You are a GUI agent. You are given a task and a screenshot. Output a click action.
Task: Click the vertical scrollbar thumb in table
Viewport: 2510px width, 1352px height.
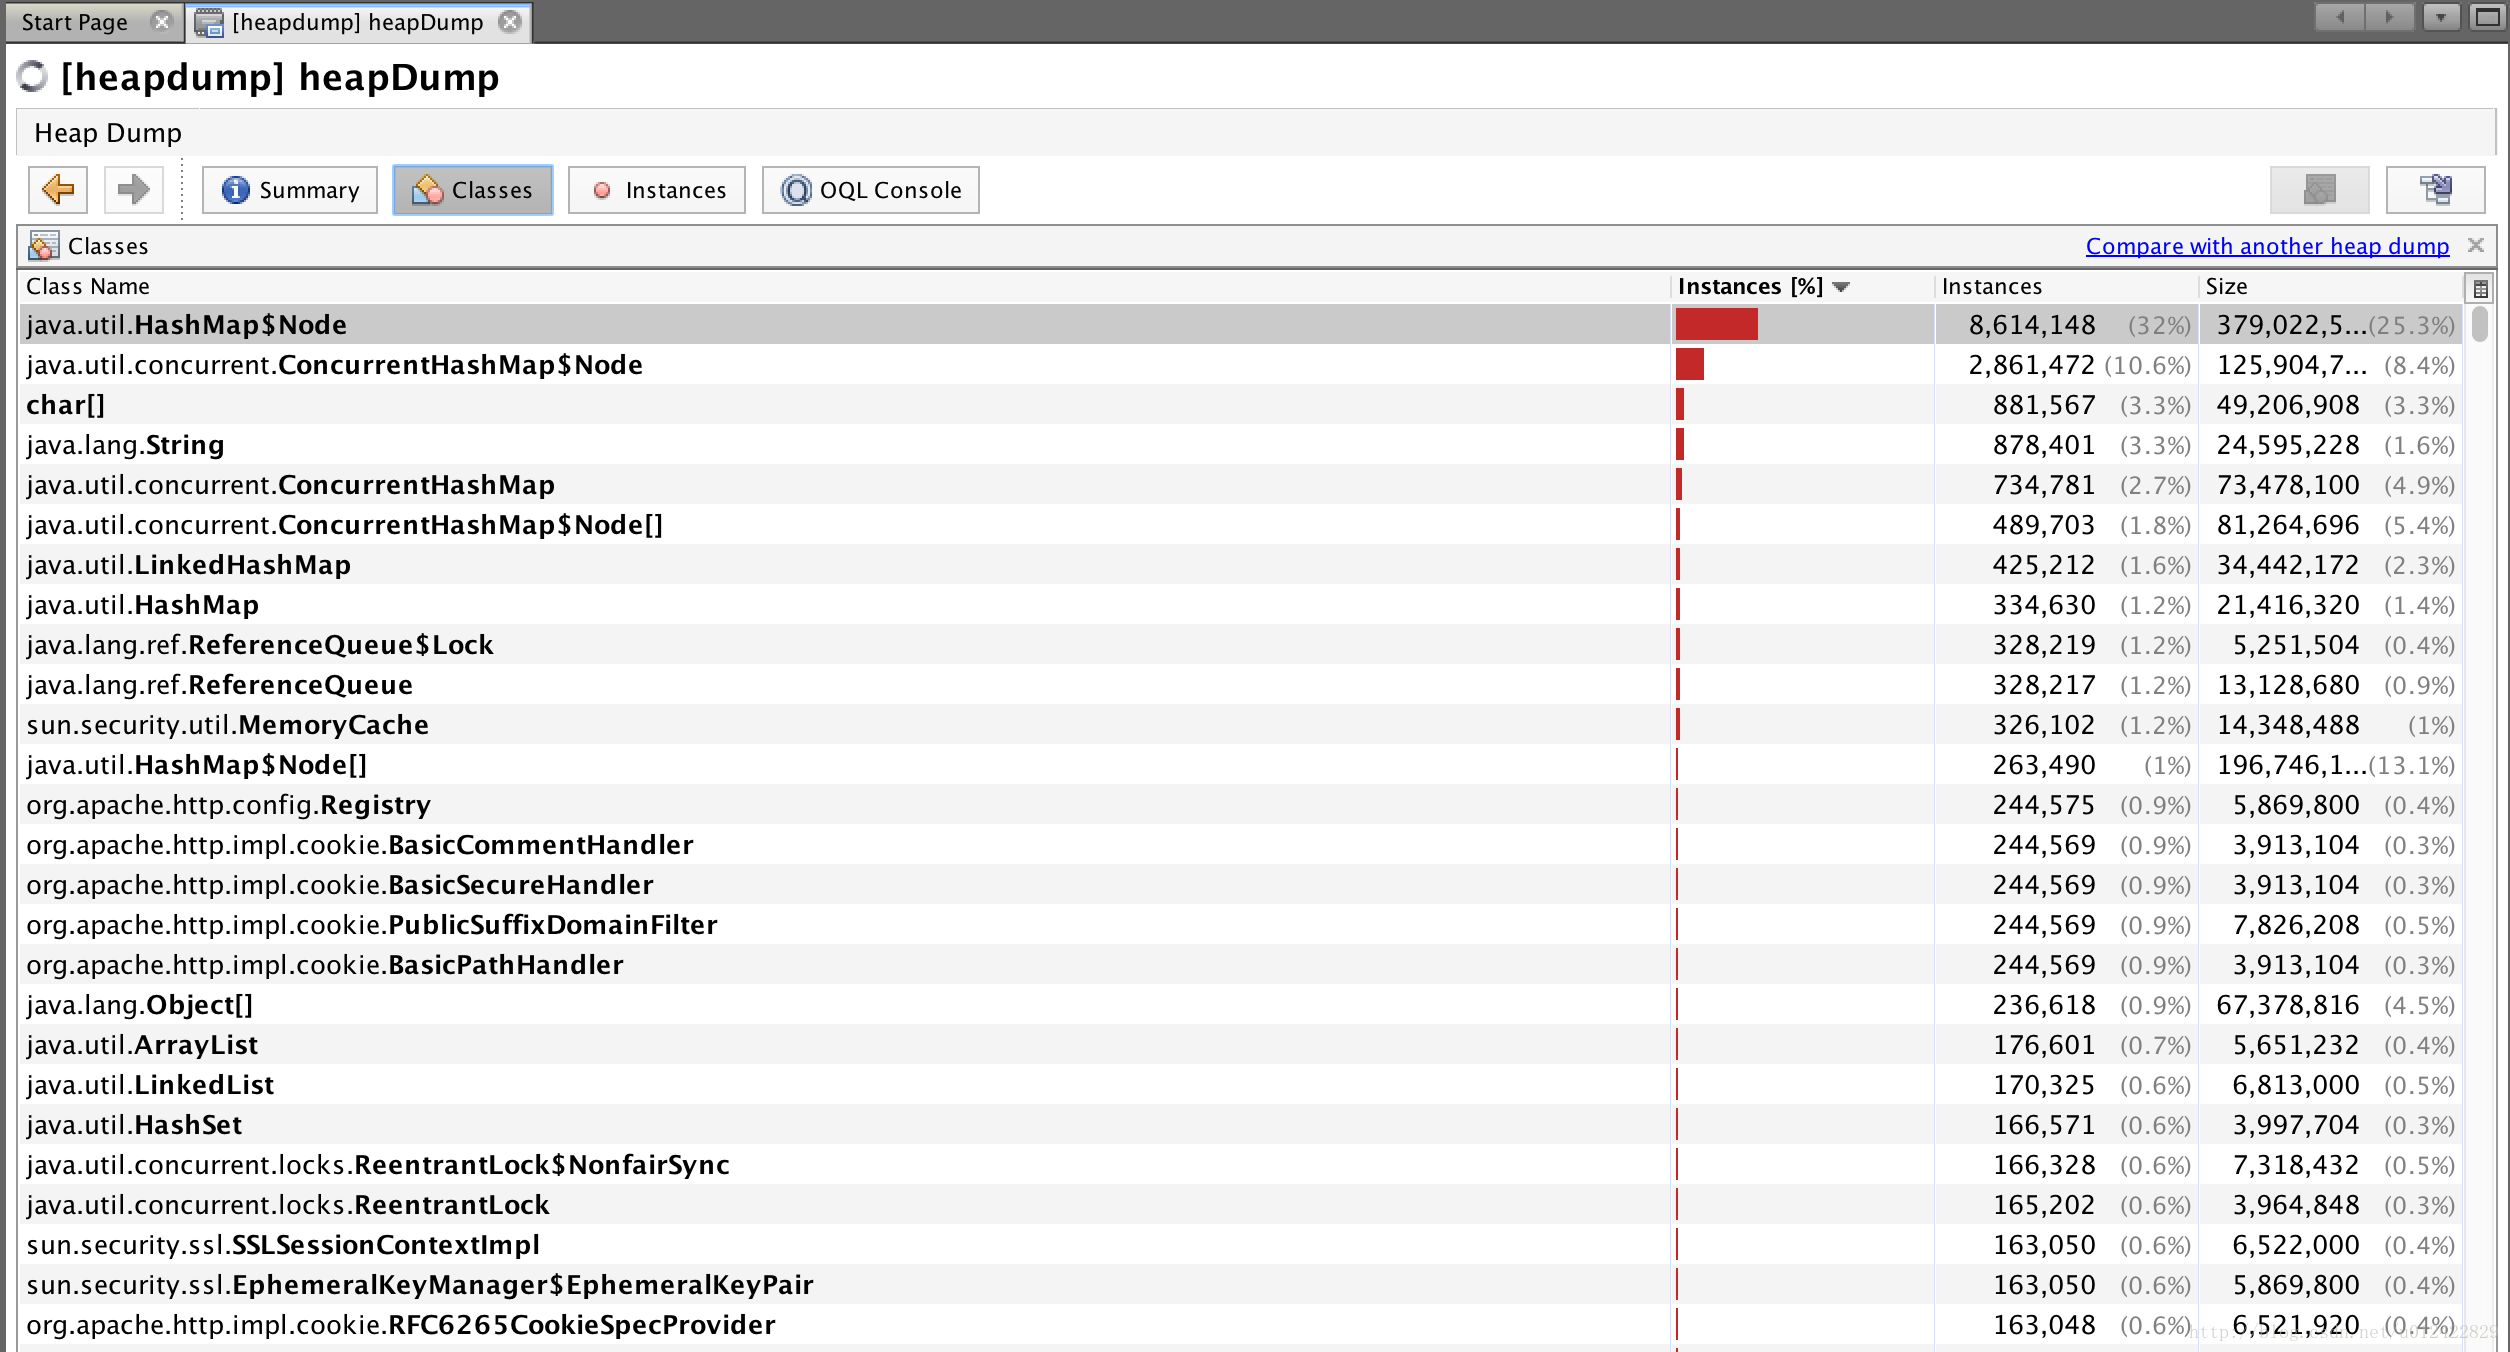pyautogui.click(x=2479, y=326)
